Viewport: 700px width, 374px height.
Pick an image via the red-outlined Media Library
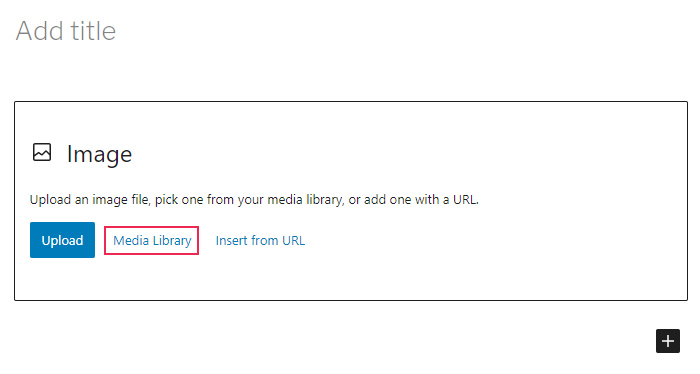(x=152, y=241)
